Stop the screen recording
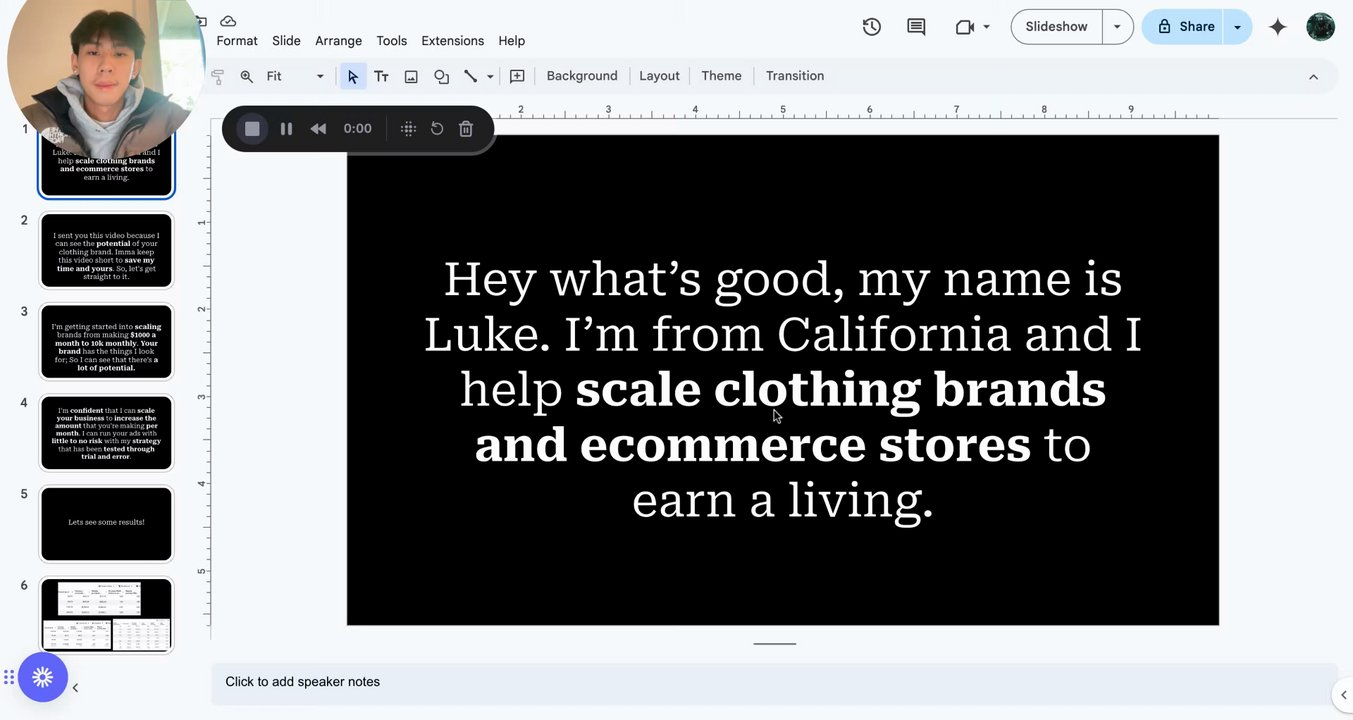 [252, 129]
